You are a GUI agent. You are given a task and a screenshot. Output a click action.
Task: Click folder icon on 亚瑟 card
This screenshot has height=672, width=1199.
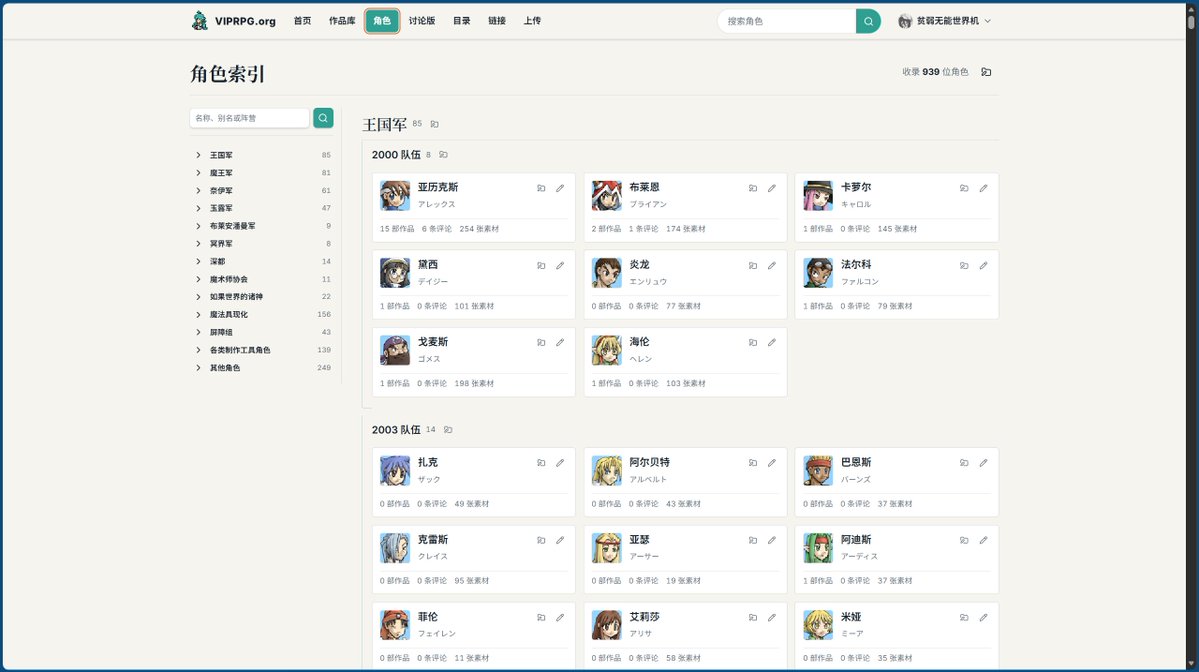[x=752, y=540]
